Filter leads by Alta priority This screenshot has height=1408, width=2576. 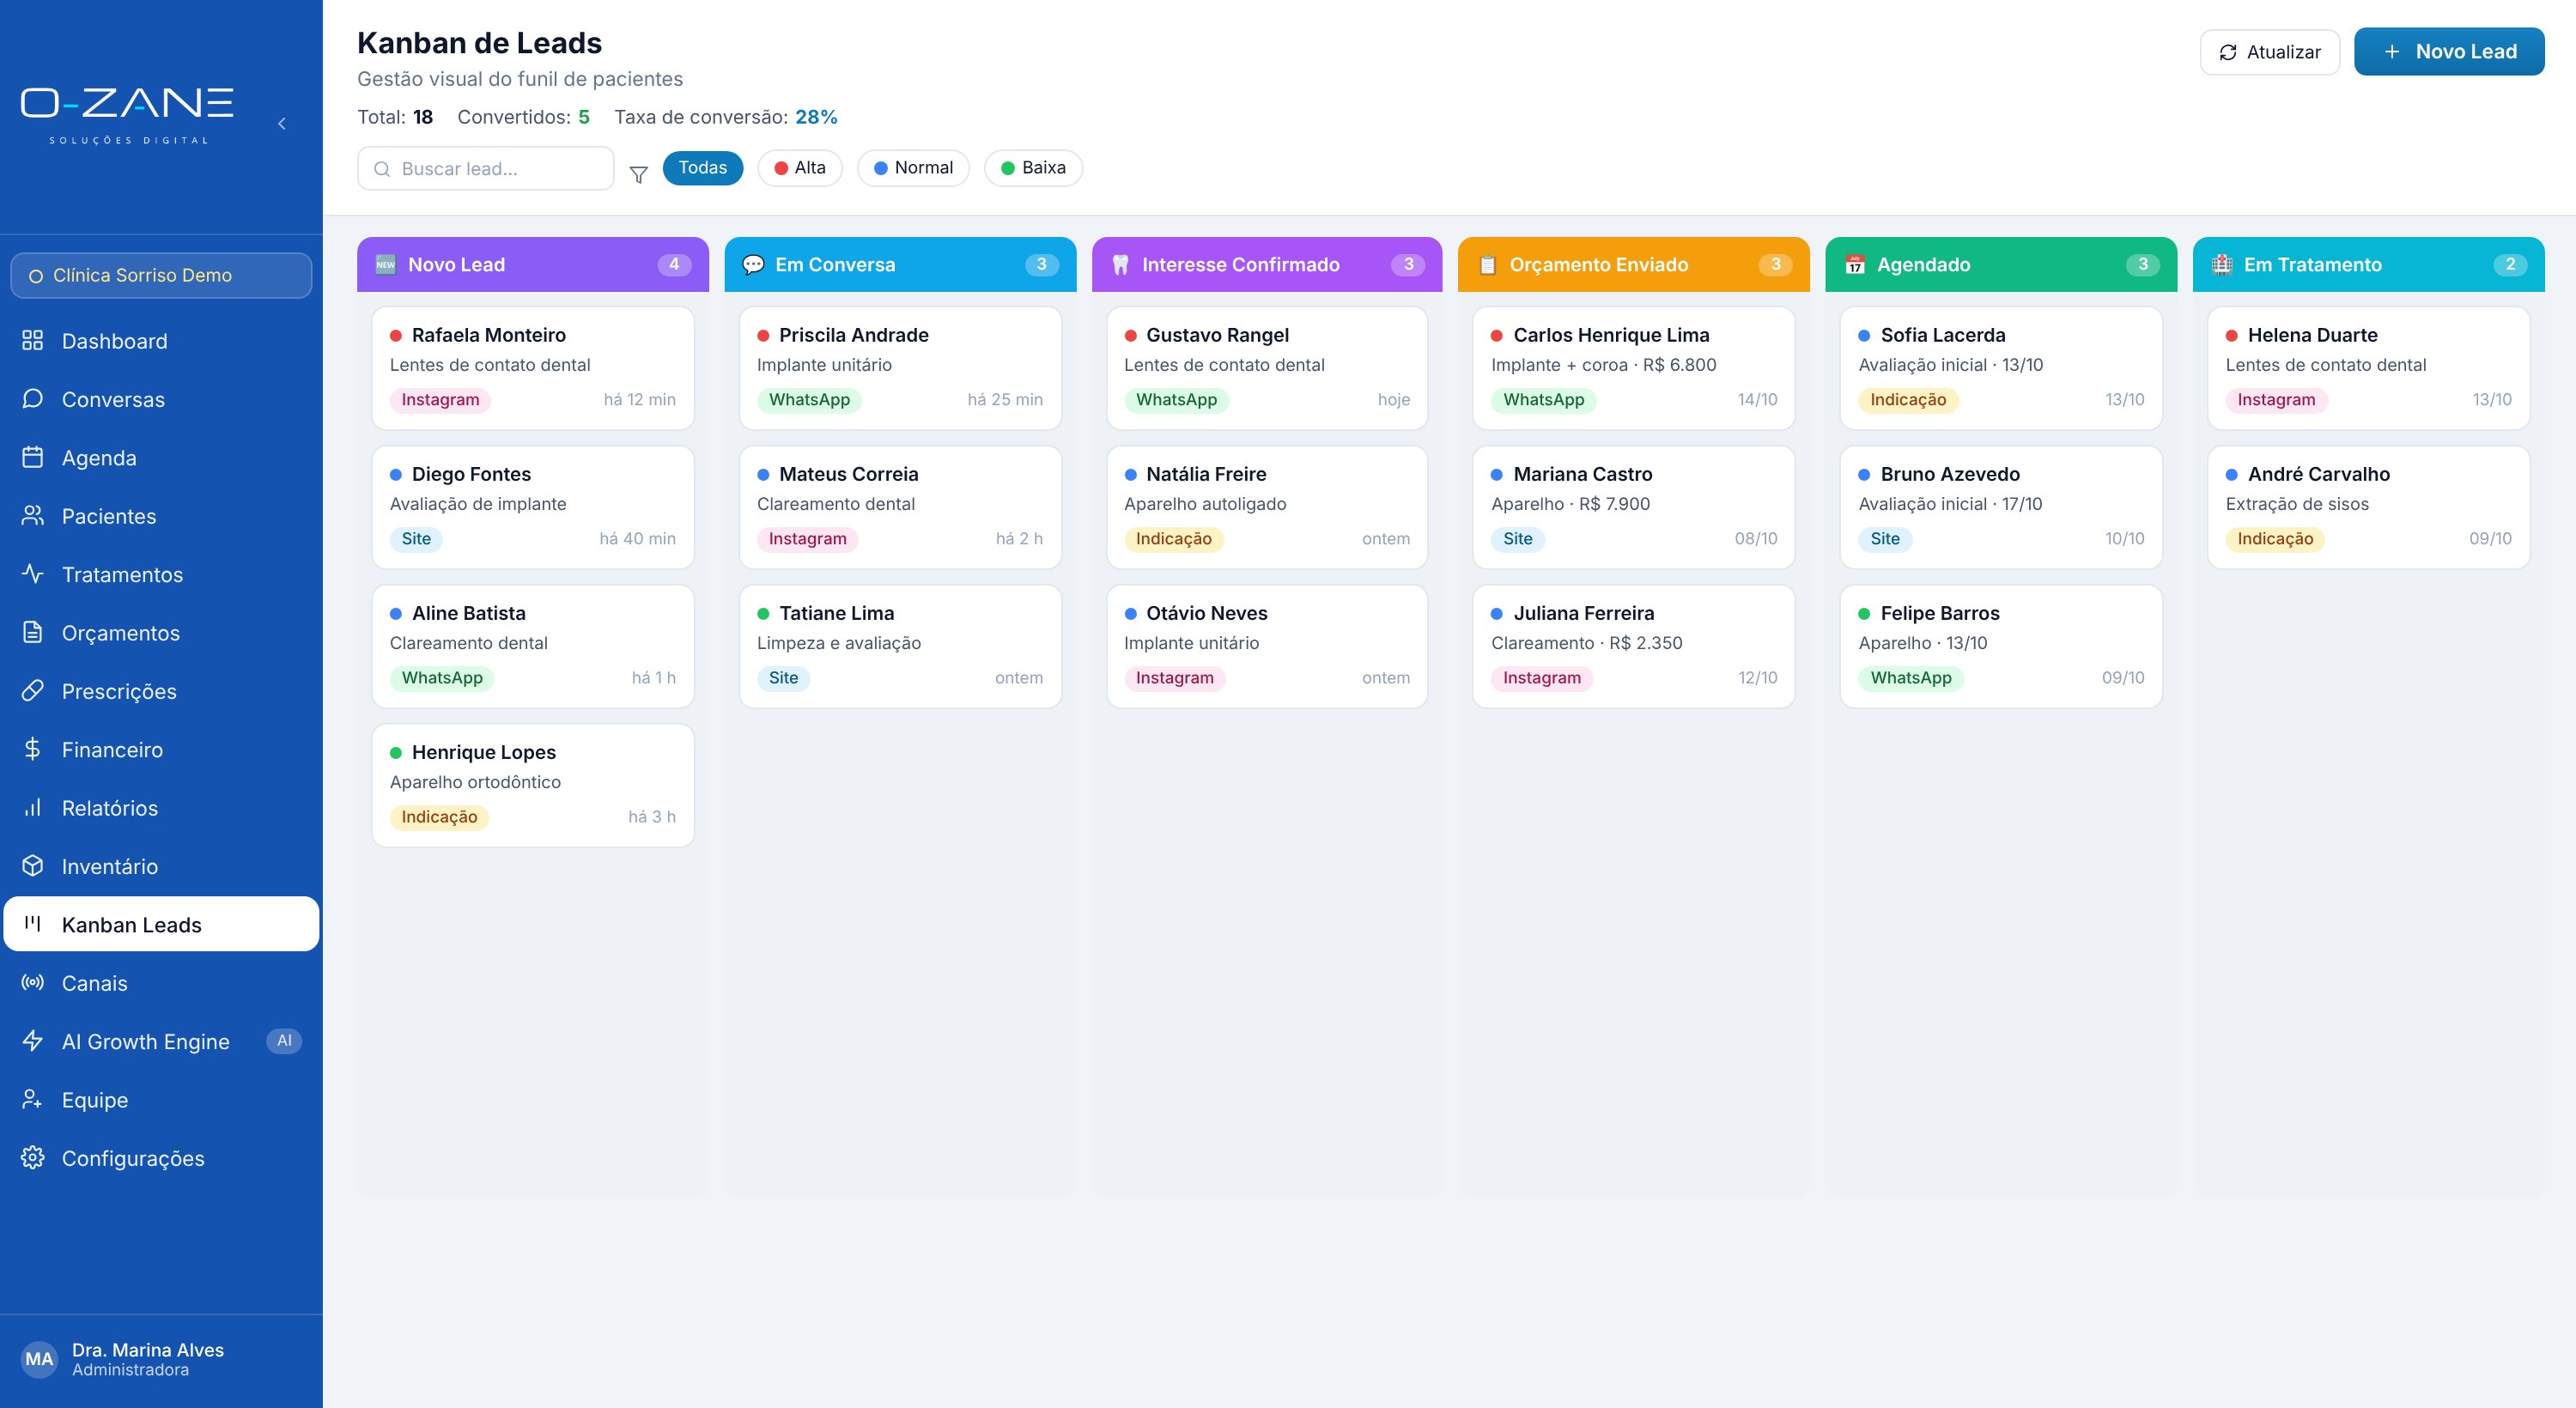(800, 167)
